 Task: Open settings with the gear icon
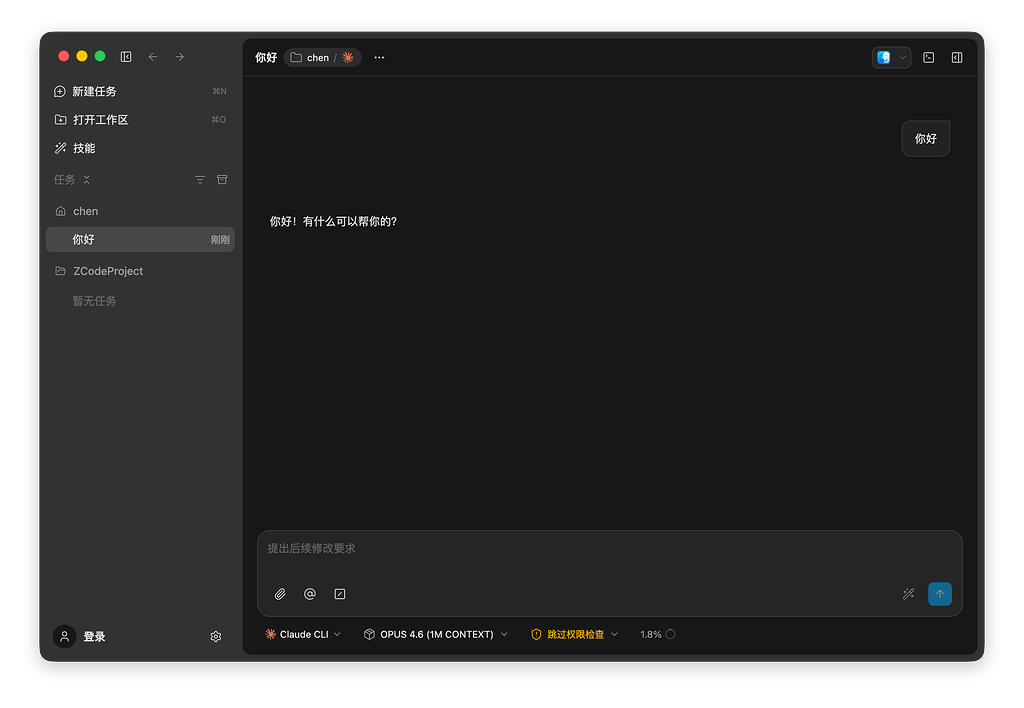click(x=216, y=636)
